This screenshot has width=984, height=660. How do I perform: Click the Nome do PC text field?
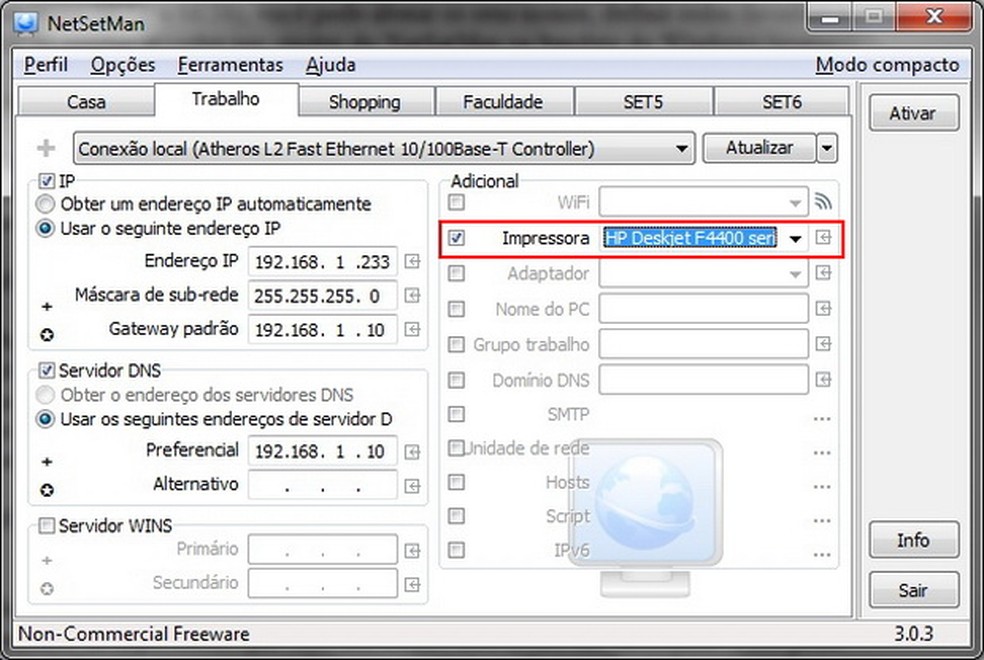pyautogui.click(x=703, y=309)
